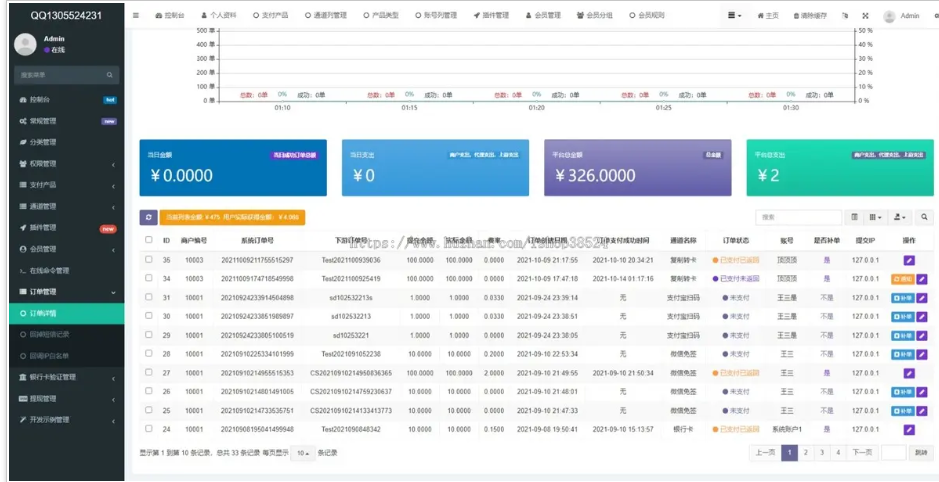Click the hamburger menu toggle icon
Screen dimensions: 939x482
click(136, 16)
